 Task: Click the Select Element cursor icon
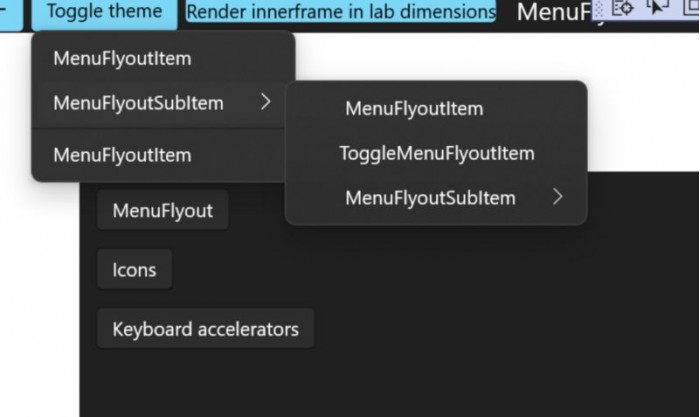[x=657, y=8]
